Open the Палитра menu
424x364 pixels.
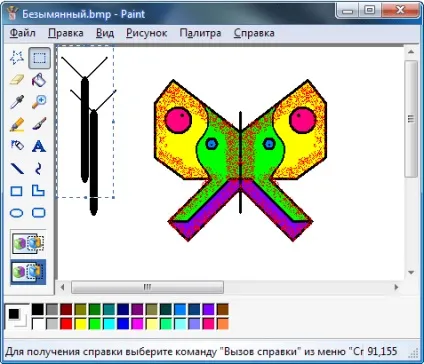[x=200, y=33]
